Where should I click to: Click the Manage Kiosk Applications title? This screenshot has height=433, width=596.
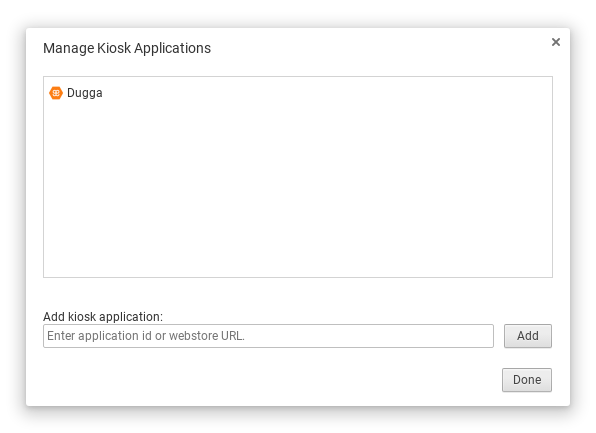(x=127, y=48)
